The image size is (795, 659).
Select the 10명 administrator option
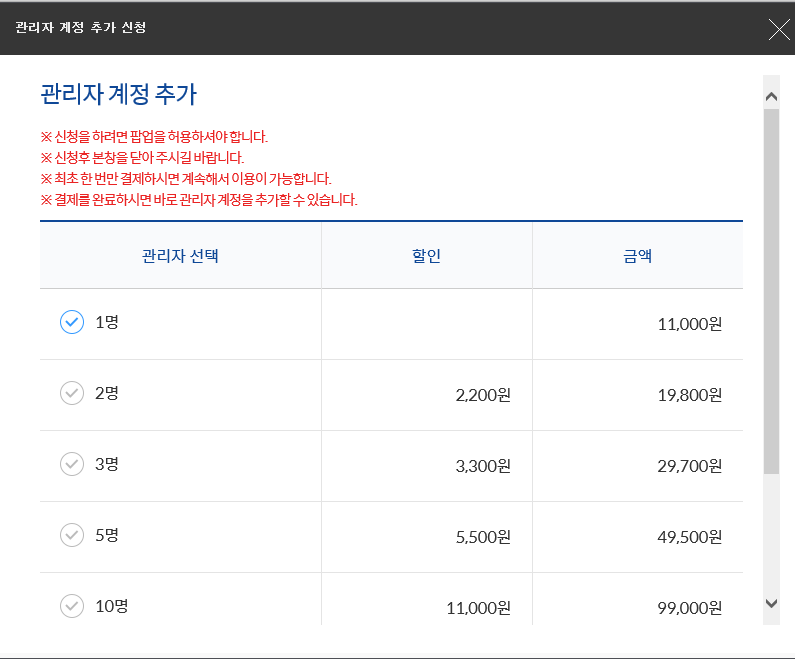(72, 606)
